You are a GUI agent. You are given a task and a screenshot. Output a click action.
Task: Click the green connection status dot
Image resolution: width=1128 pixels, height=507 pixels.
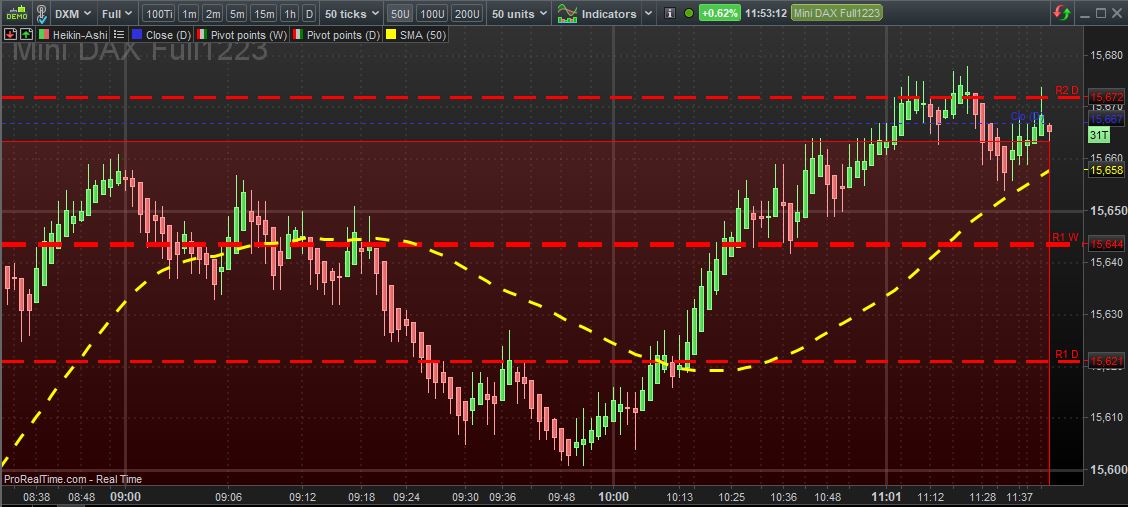pyautogui.click(x=689, y=13)
